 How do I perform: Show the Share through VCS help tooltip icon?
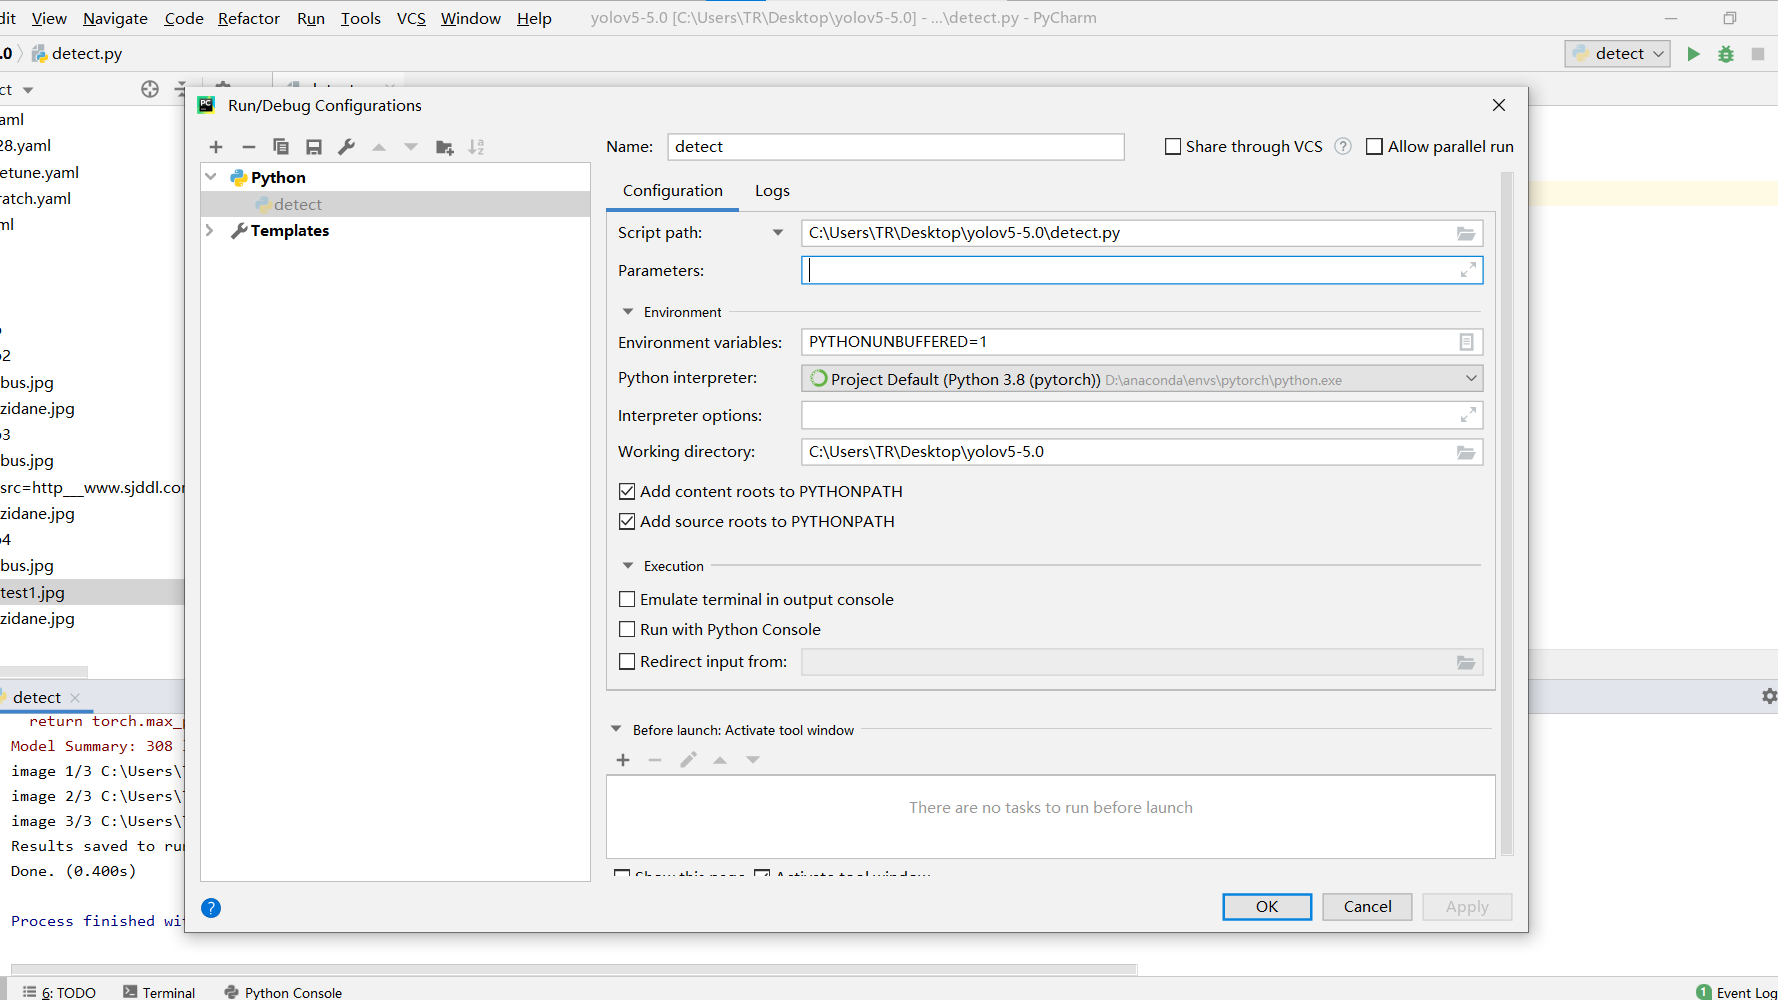pyautogui.click(x=1343, y=146)
